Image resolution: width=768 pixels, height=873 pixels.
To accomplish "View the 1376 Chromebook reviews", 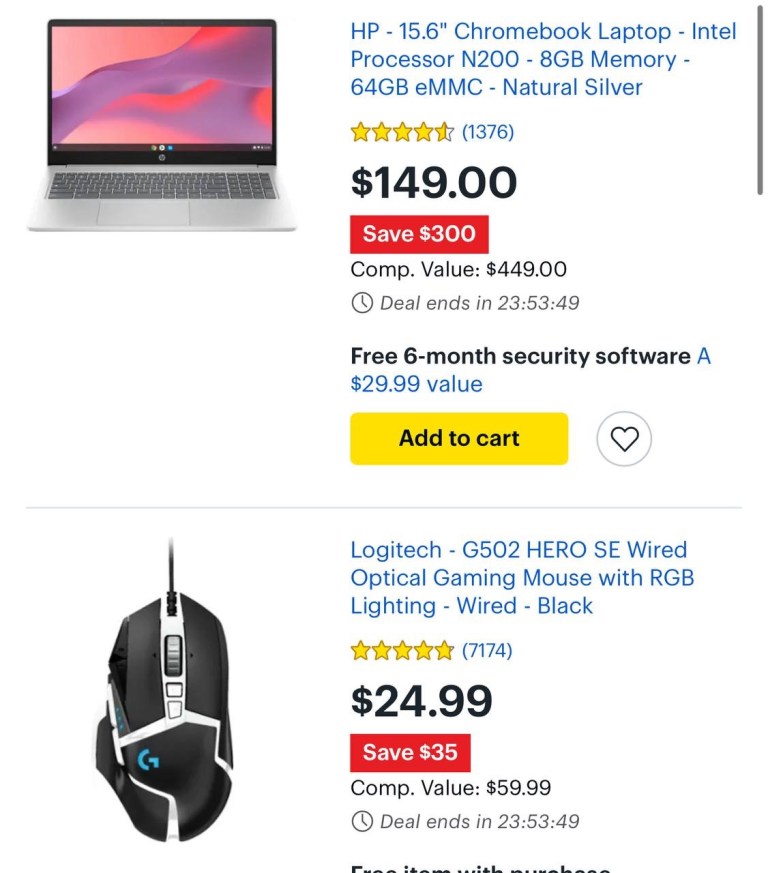I will (x=488, y=132).
